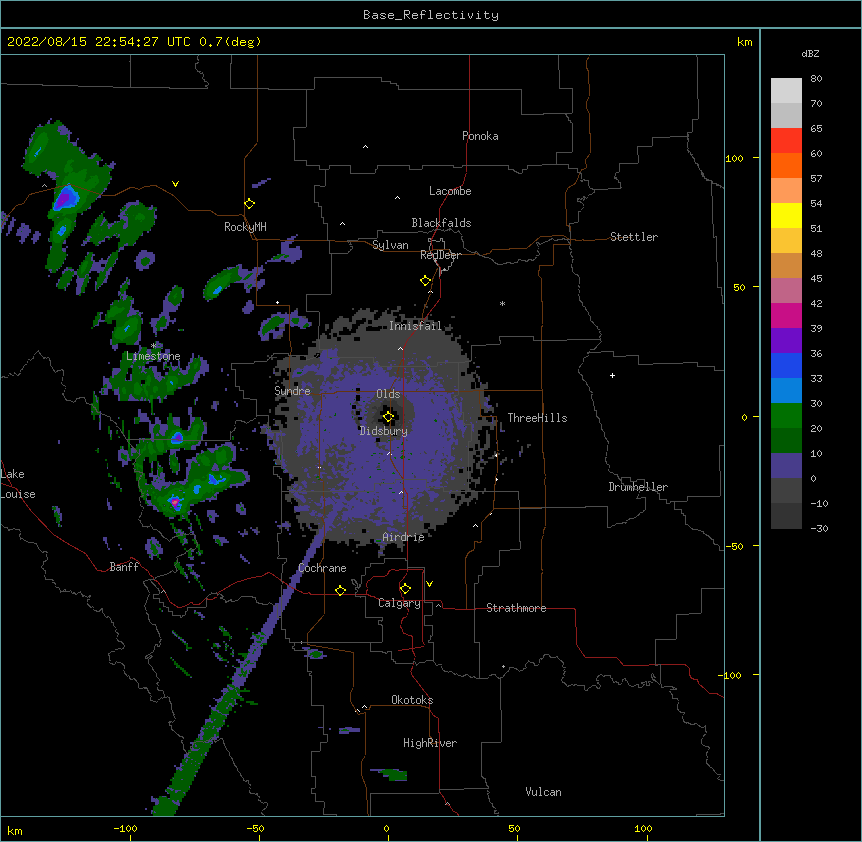The width and height of the screenshot is (862, 842).
Task: Click the yellow diamond marker above the Calgary label
Action: pos(405,589)
